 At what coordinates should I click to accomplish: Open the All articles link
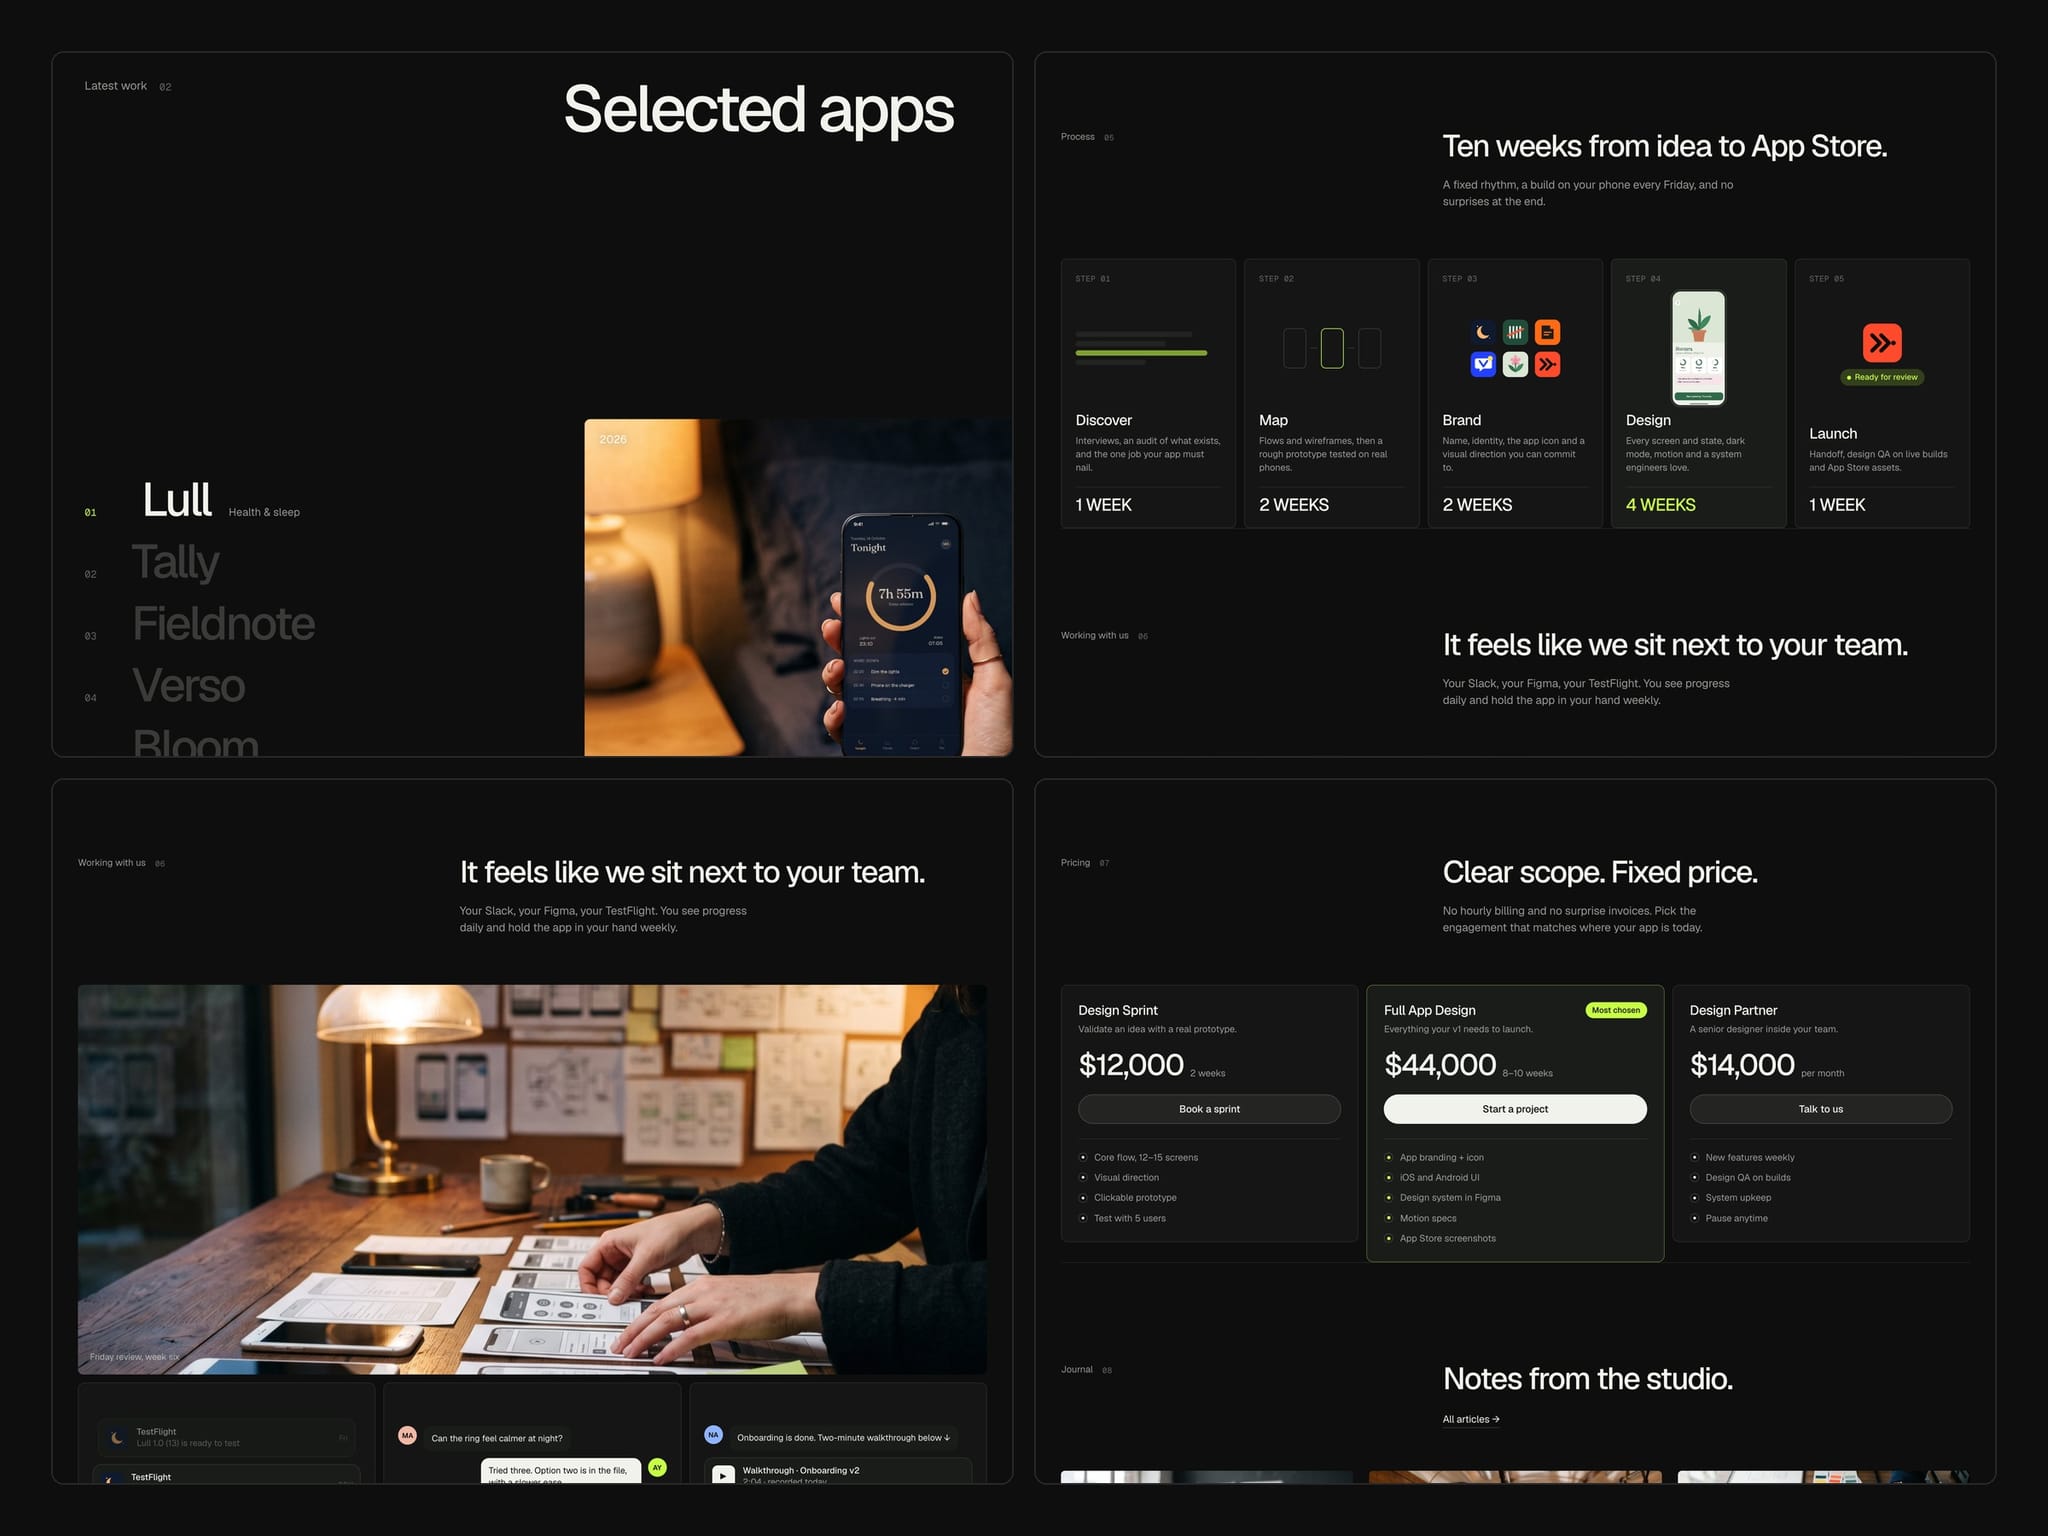pos(1471,1419)
